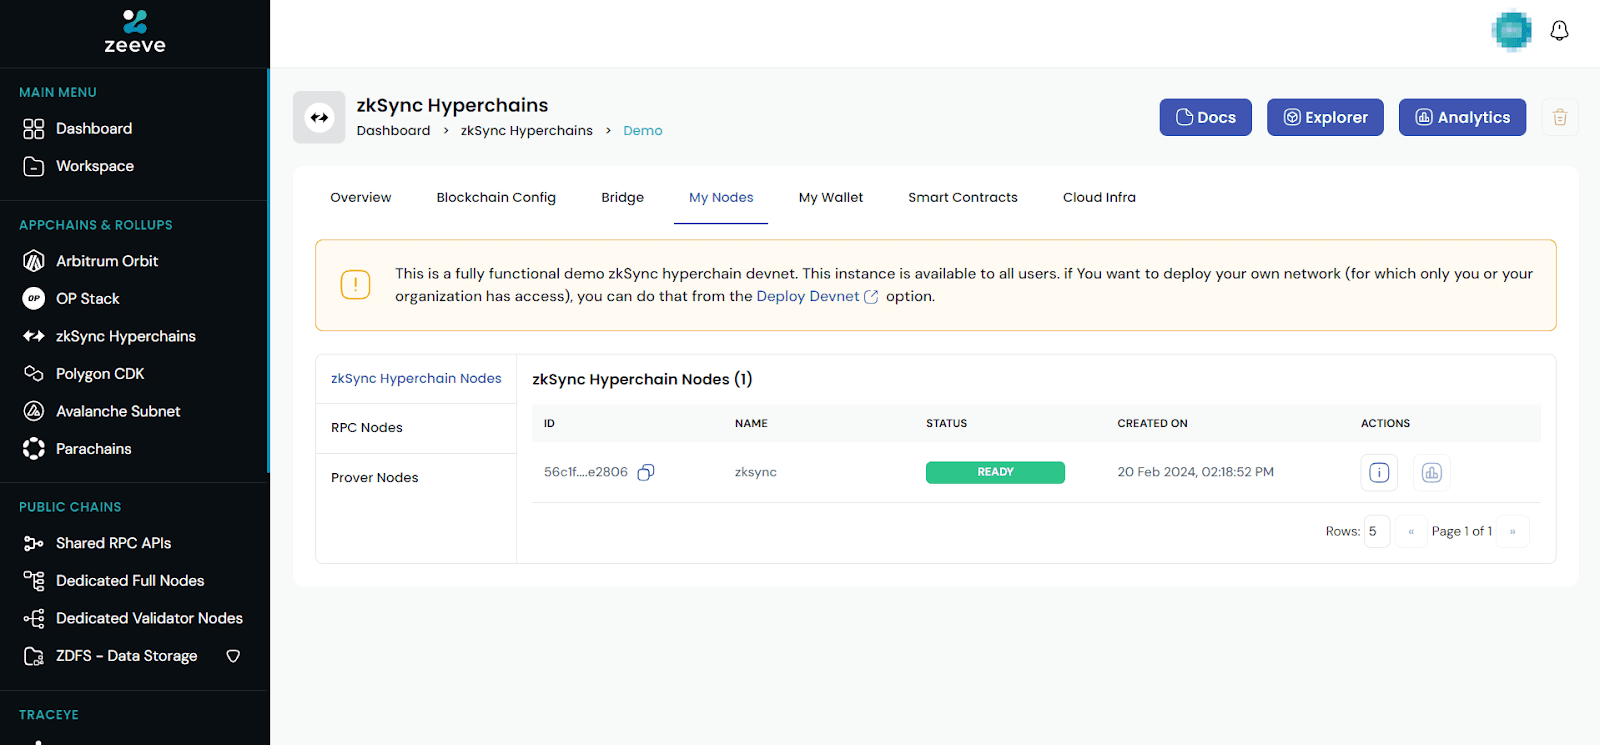Copy node ID 56c1f....e2806
1600x745 pixels.
646,472
